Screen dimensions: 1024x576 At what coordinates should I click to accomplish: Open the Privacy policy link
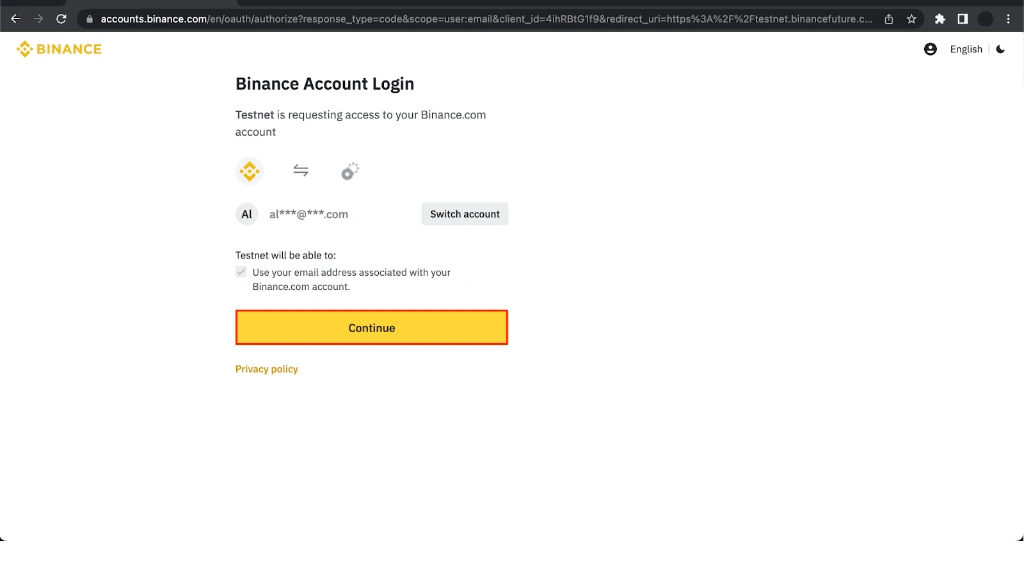pos(266,369)
